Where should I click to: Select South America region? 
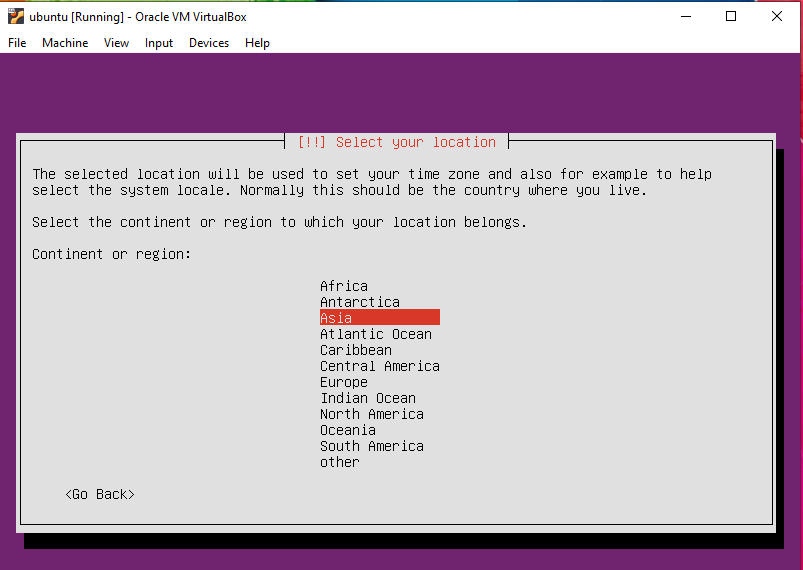tap(372, 446)
